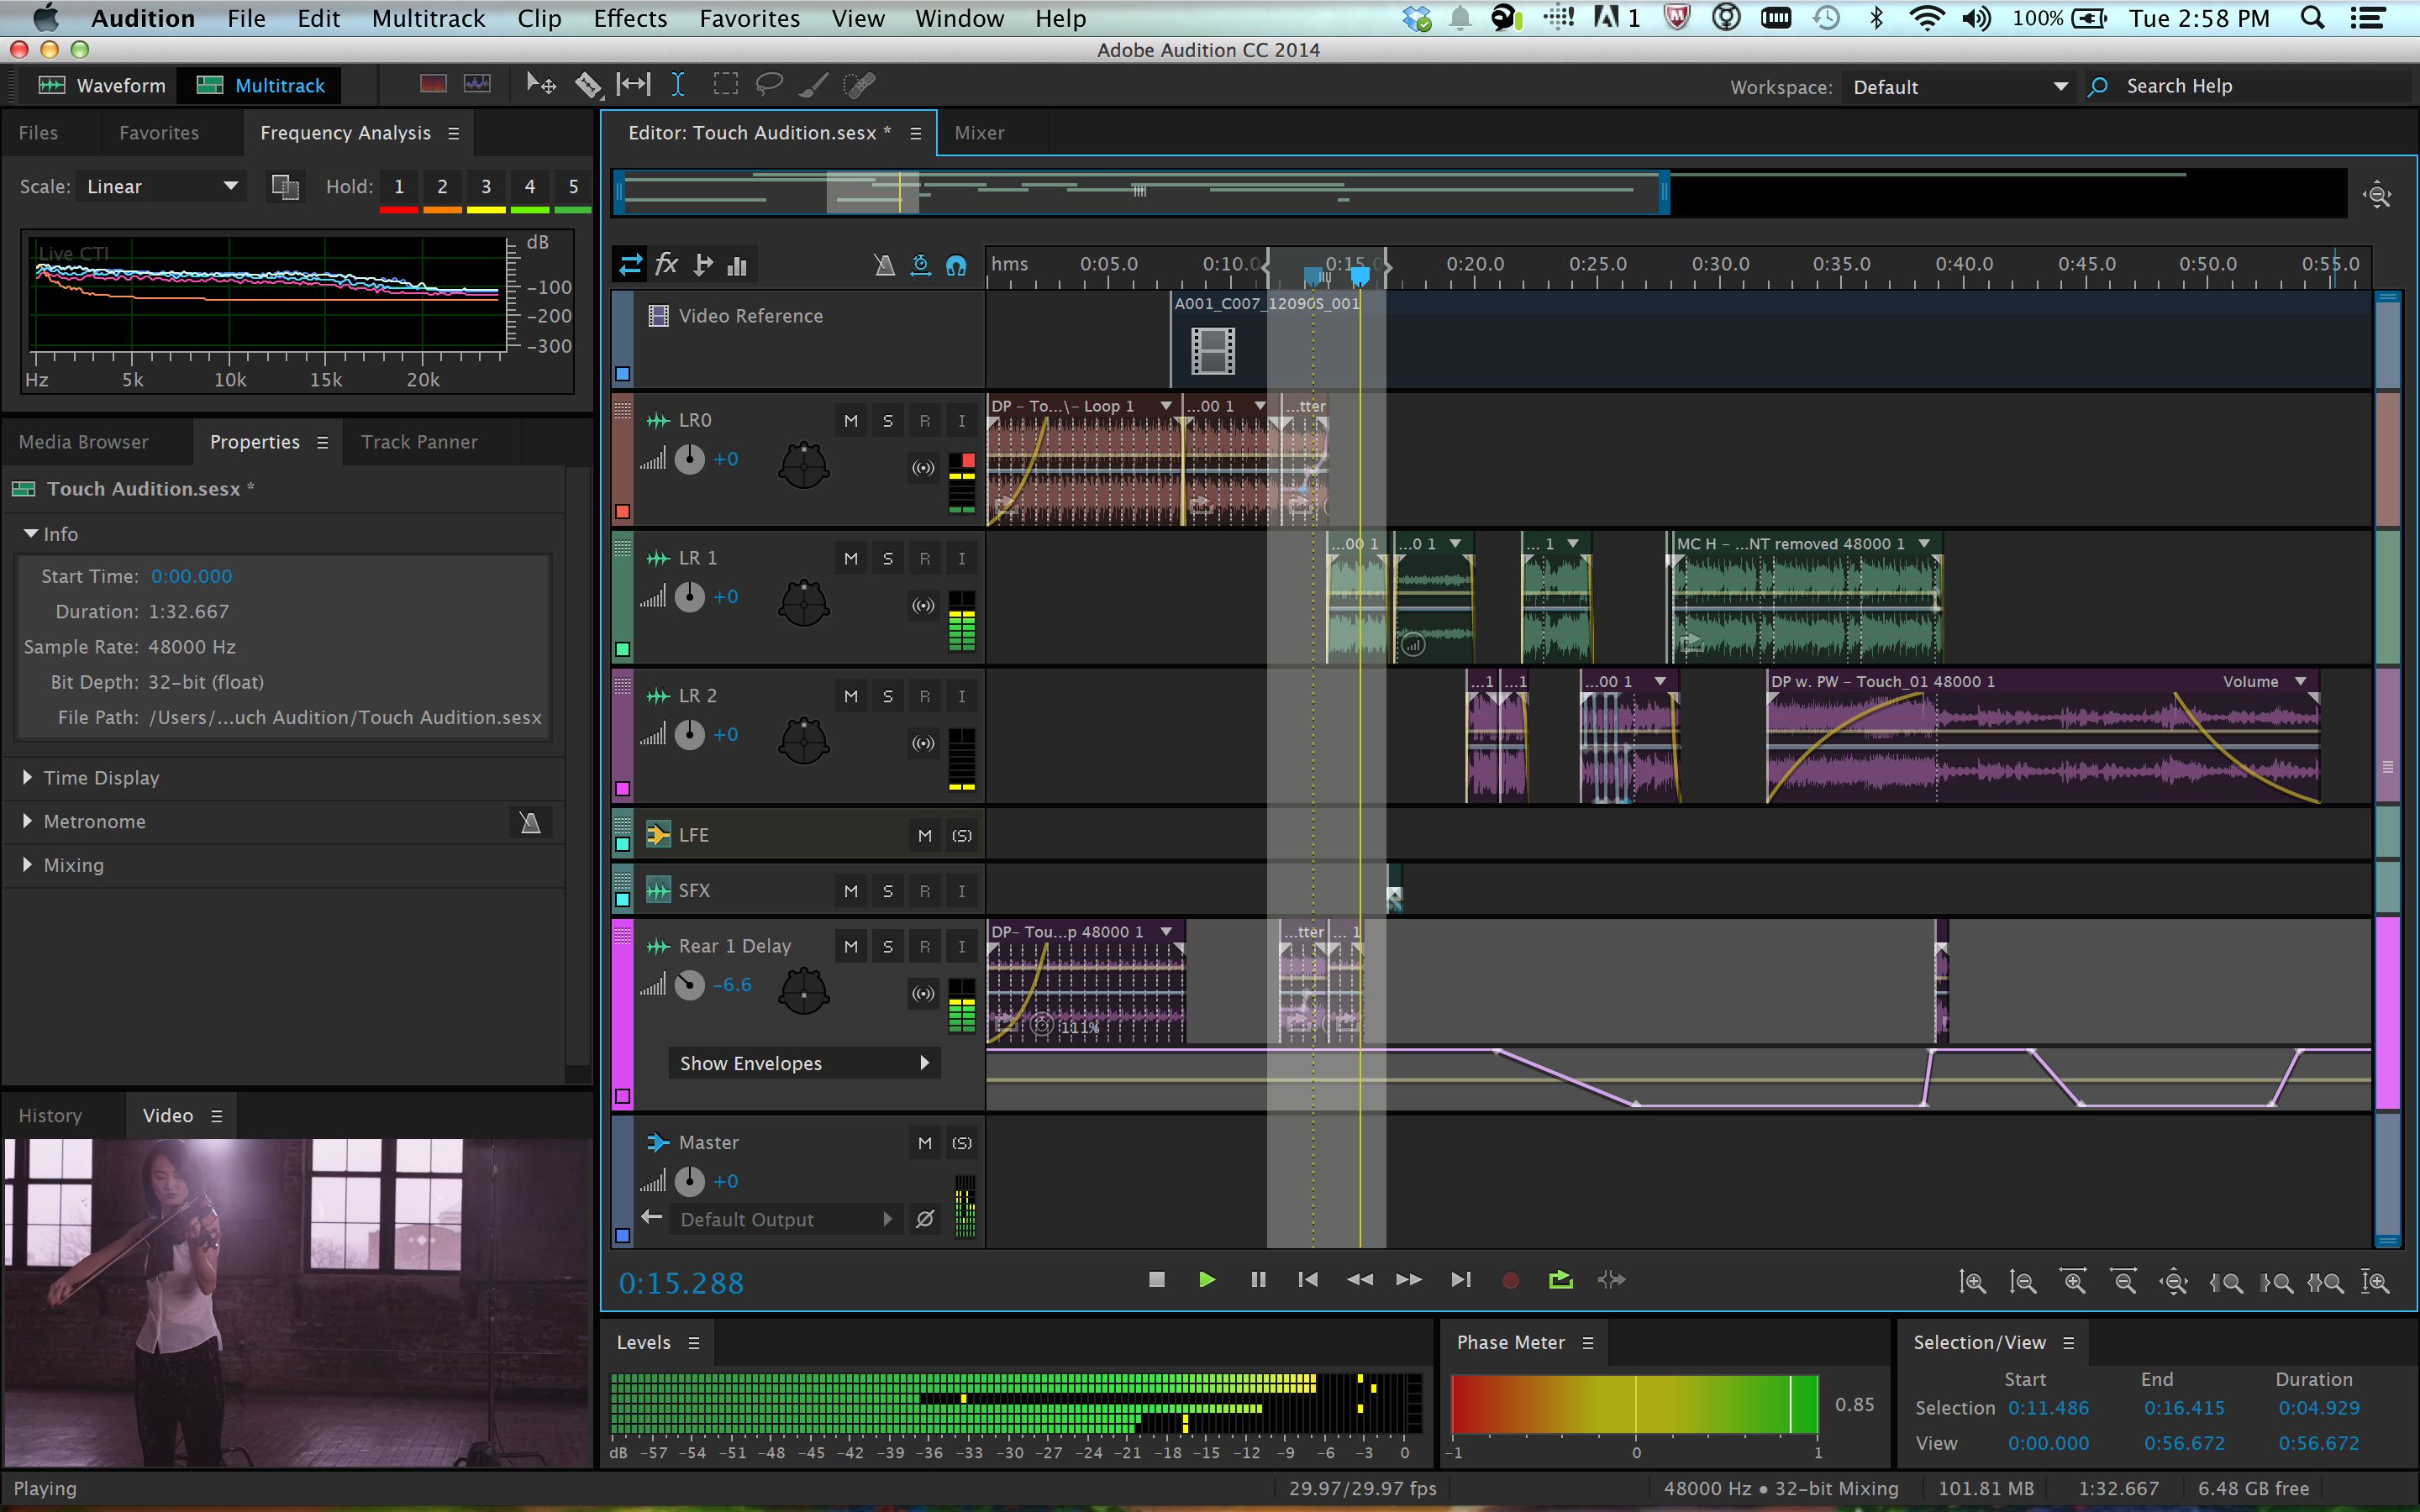Drag the master volume level slider
2420x1512 pixels.
pyautogui.click(x=692, y=1181)
